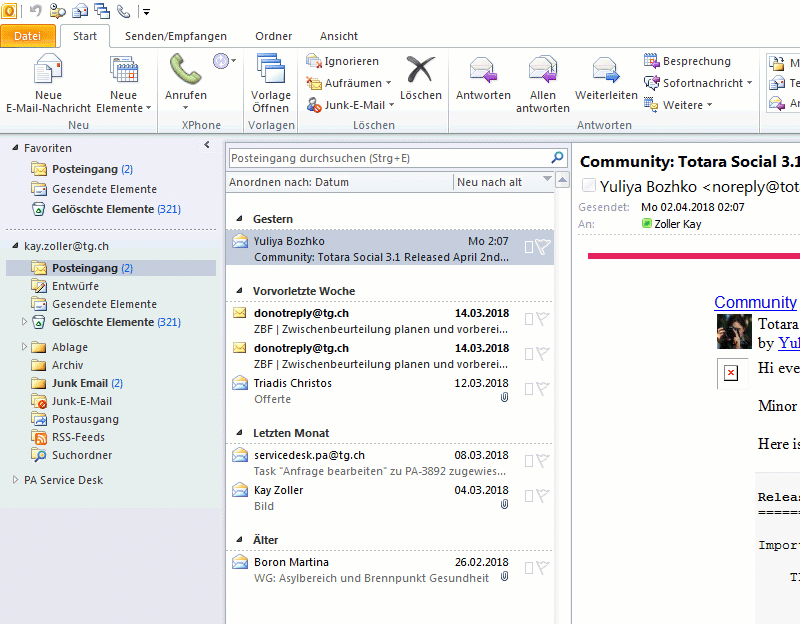This screenshot has width=800, height=624.
Task: Toggle category box on Kay Zoller email
Action: [529, 496]
